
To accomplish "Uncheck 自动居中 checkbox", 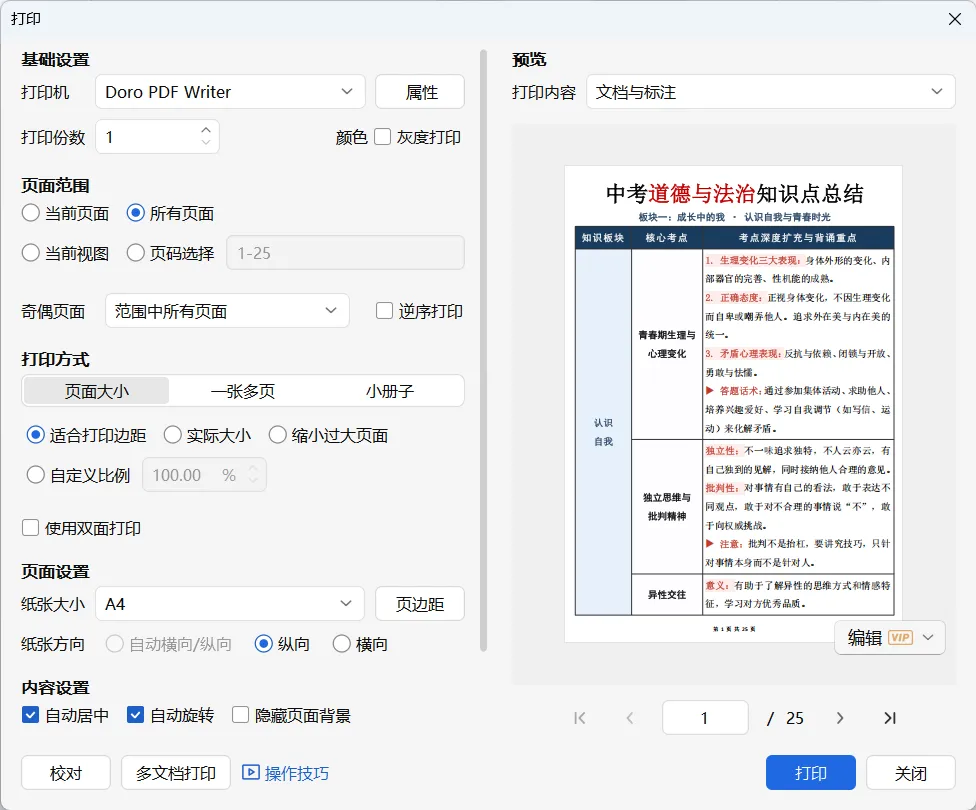I will pos(30,715).
